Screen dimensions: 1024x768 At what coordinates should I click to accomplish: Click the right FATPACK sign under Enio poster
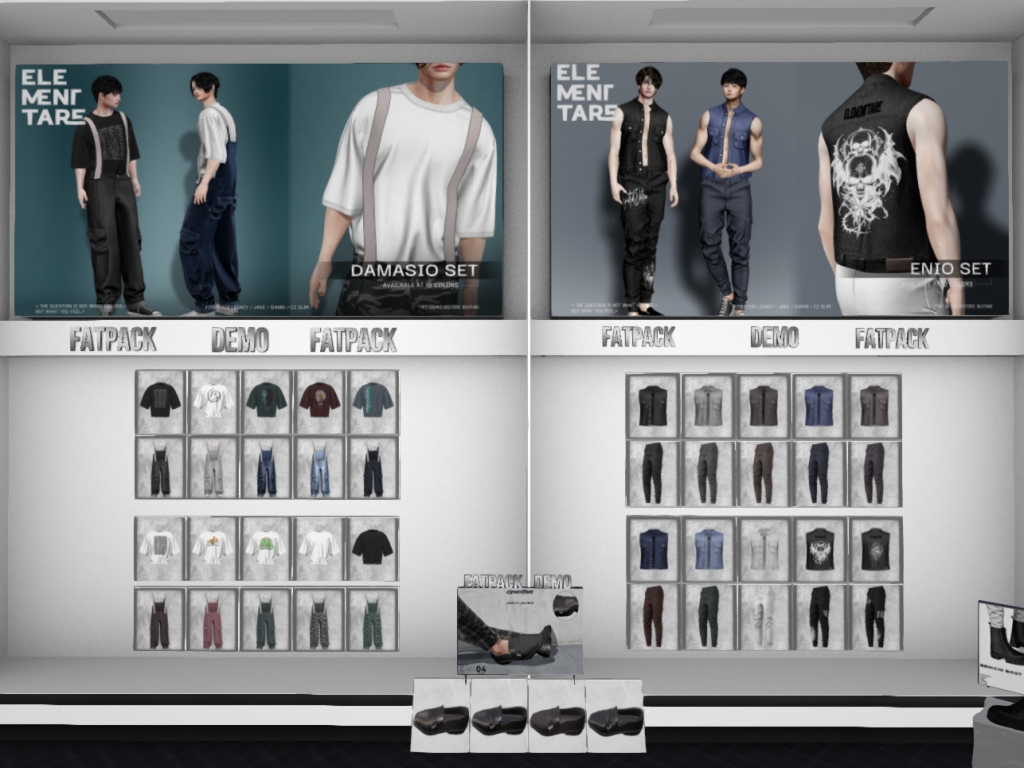892,338
